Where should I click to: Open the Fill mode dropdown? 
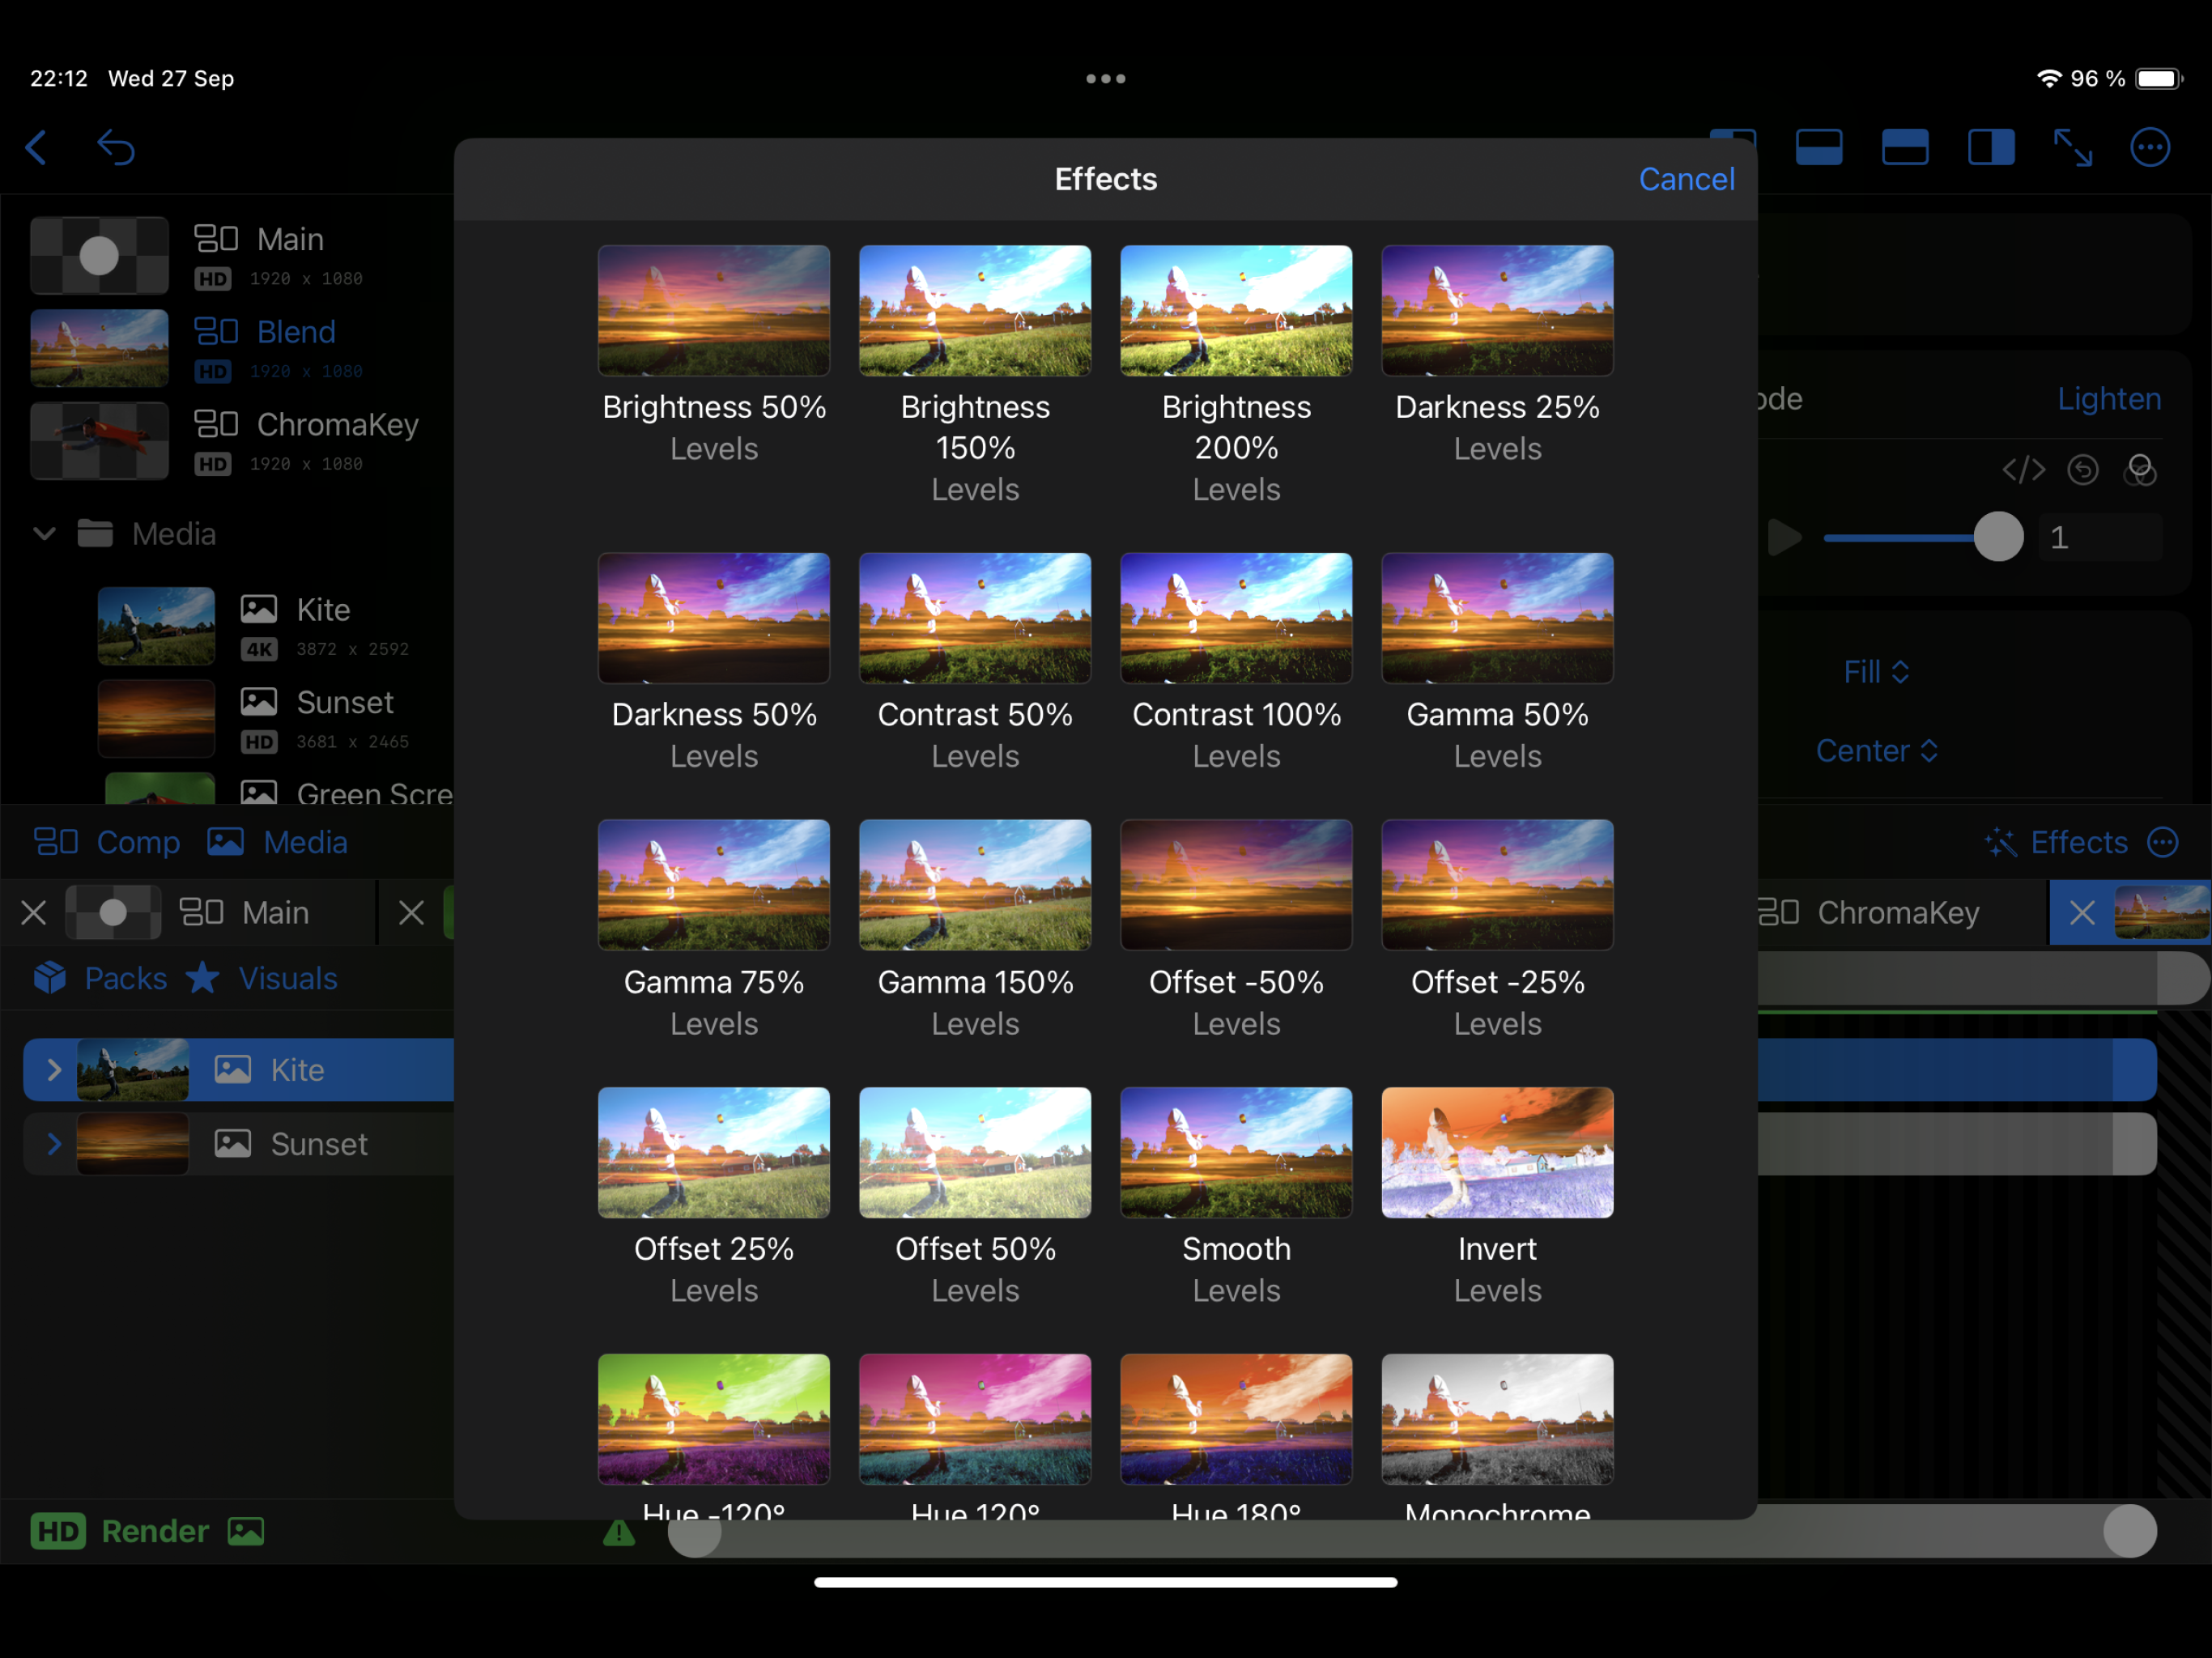[1876, 672]
